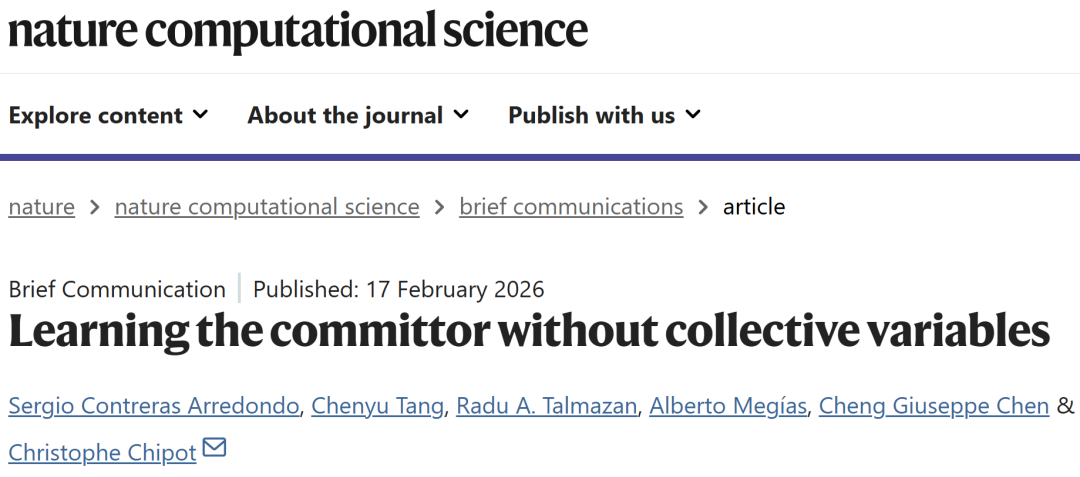Open corresponding author Christophe Chipot
Image resolution: width=1080 pixels, height=477 pixels.
(x=103, y=453)
